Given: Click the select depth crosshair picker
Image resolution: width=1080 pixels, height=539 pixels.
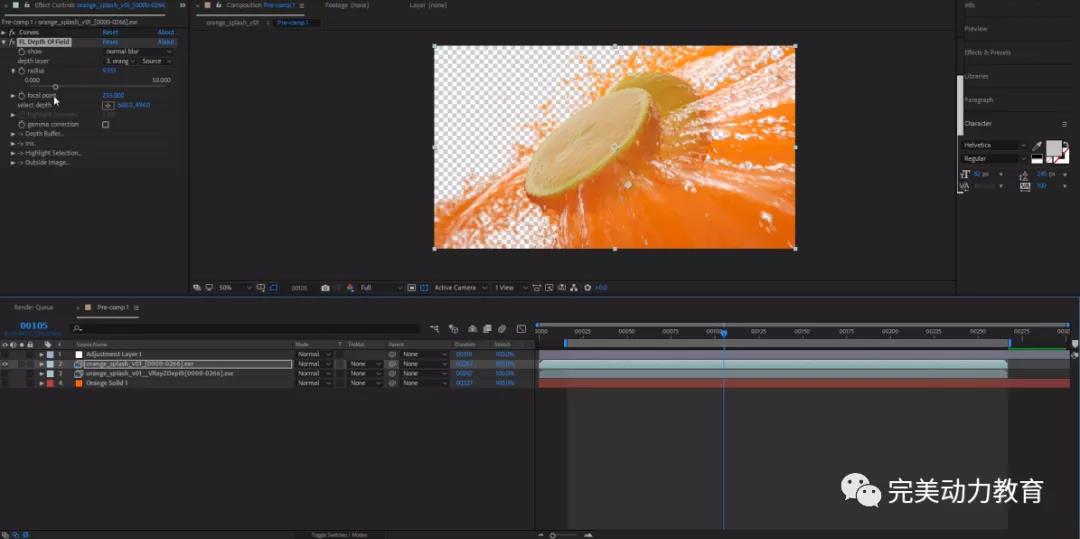Looking at the screenshot, I should 108,105.
